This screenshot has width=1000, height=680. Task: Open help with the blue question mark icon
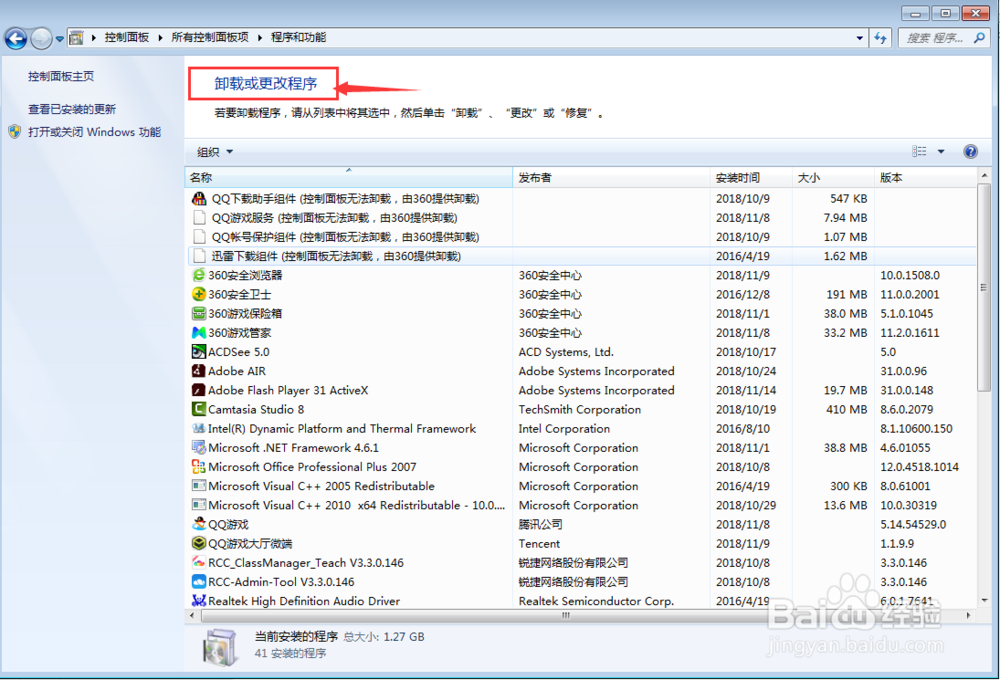pos(971,151)
